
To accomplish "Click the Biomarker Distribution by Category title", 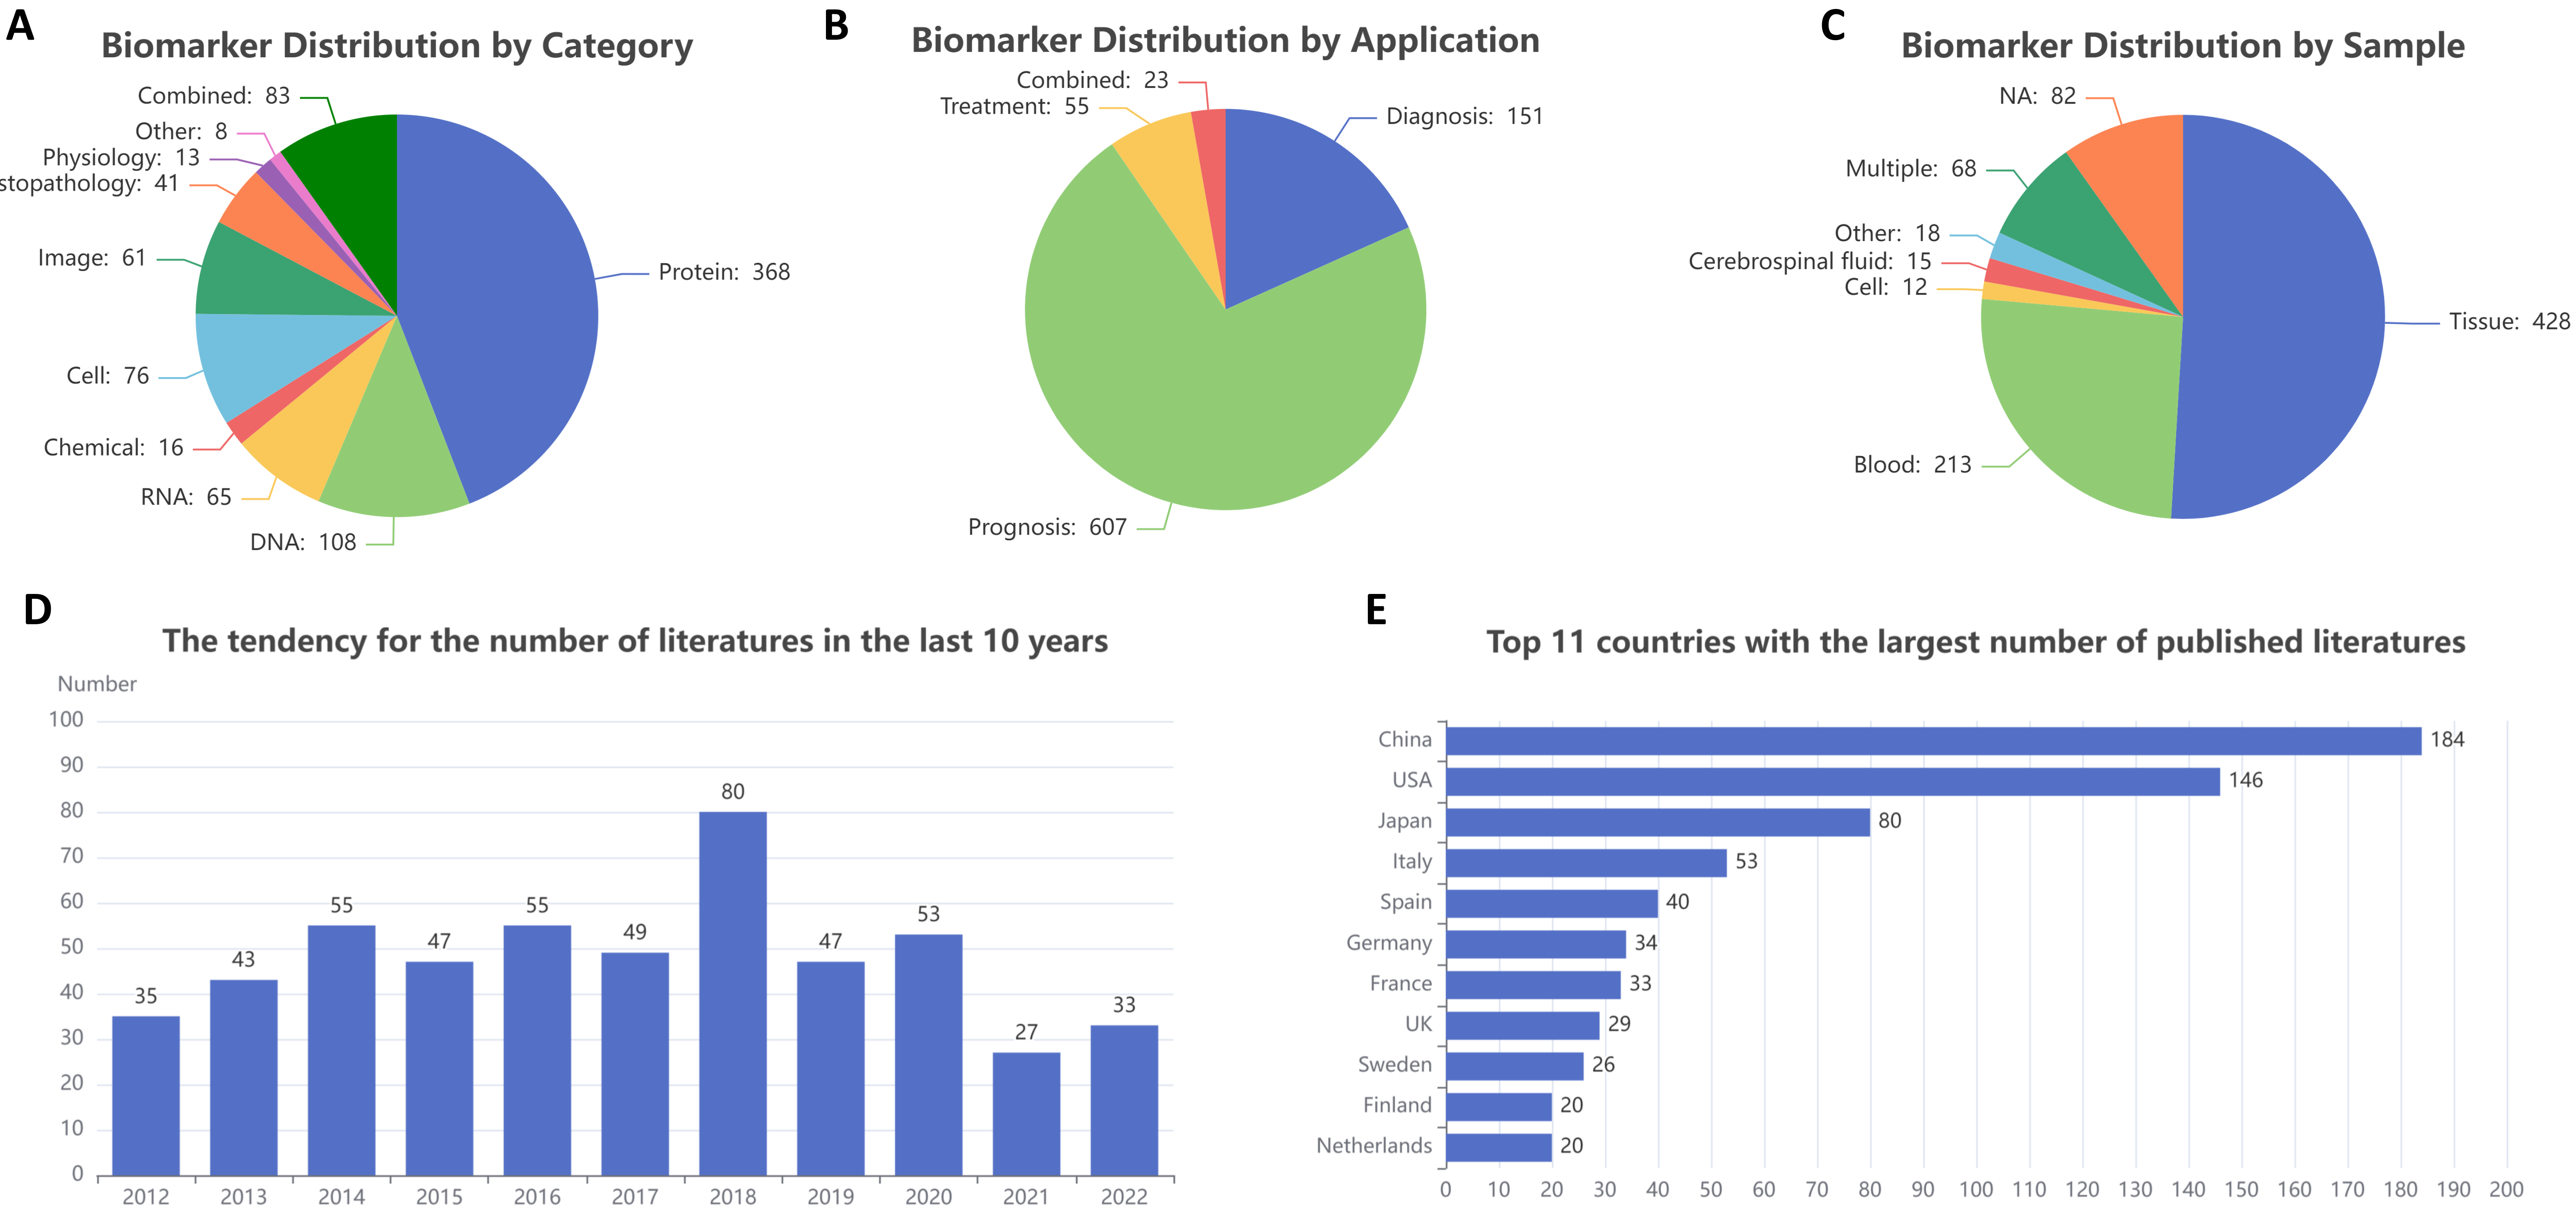I will coord(397,46).
